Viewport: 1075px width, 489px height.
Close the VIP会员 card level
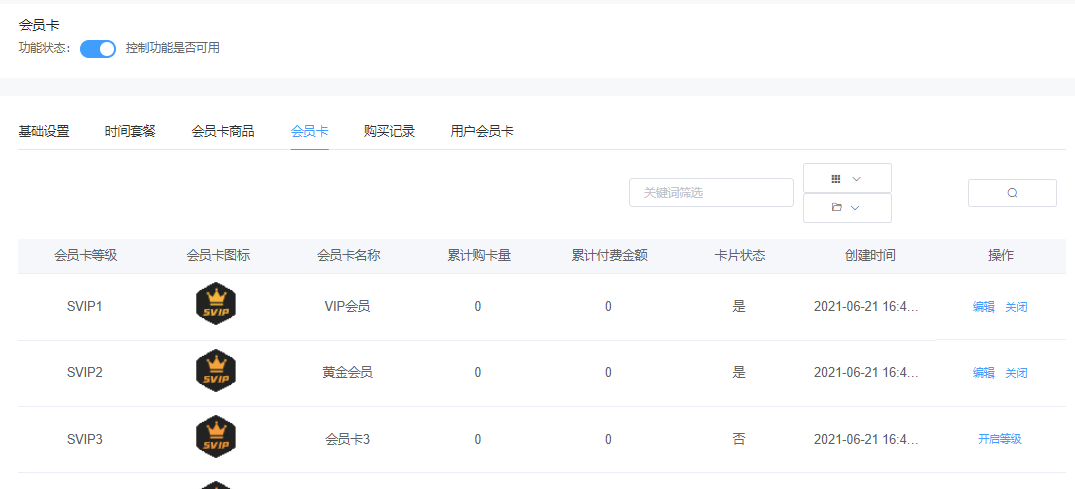(x=1016, y=307)
